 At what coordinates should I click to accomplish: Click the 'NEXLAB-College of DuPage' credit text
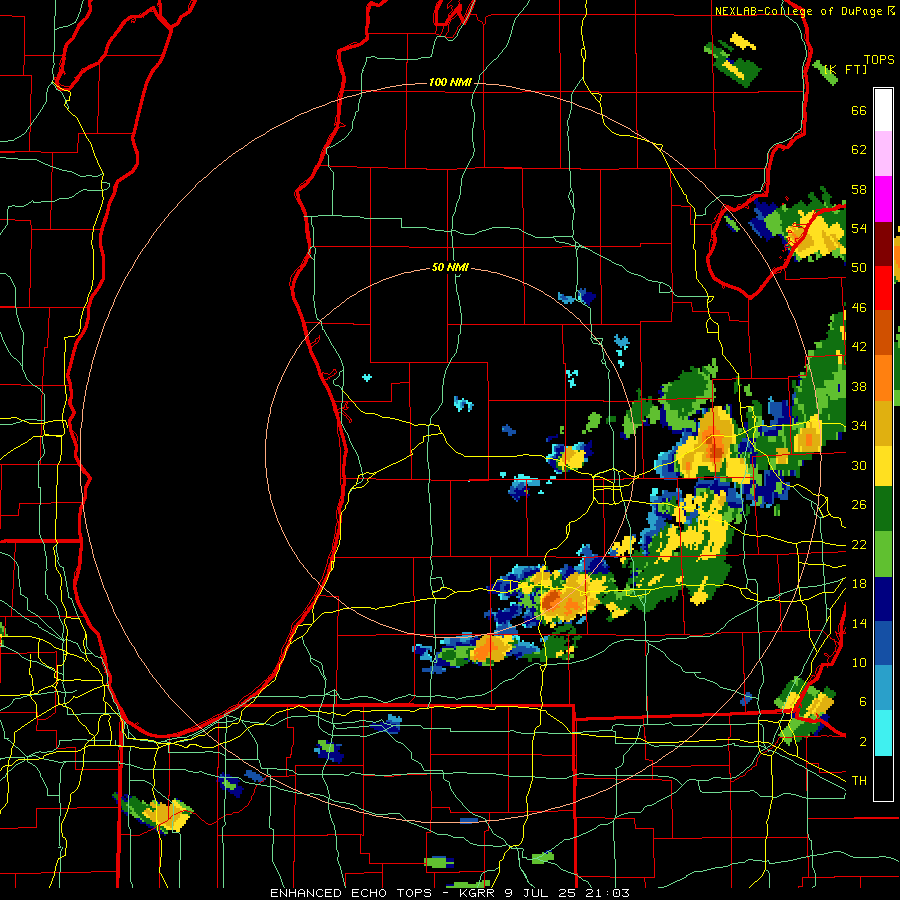click(798, 11)
